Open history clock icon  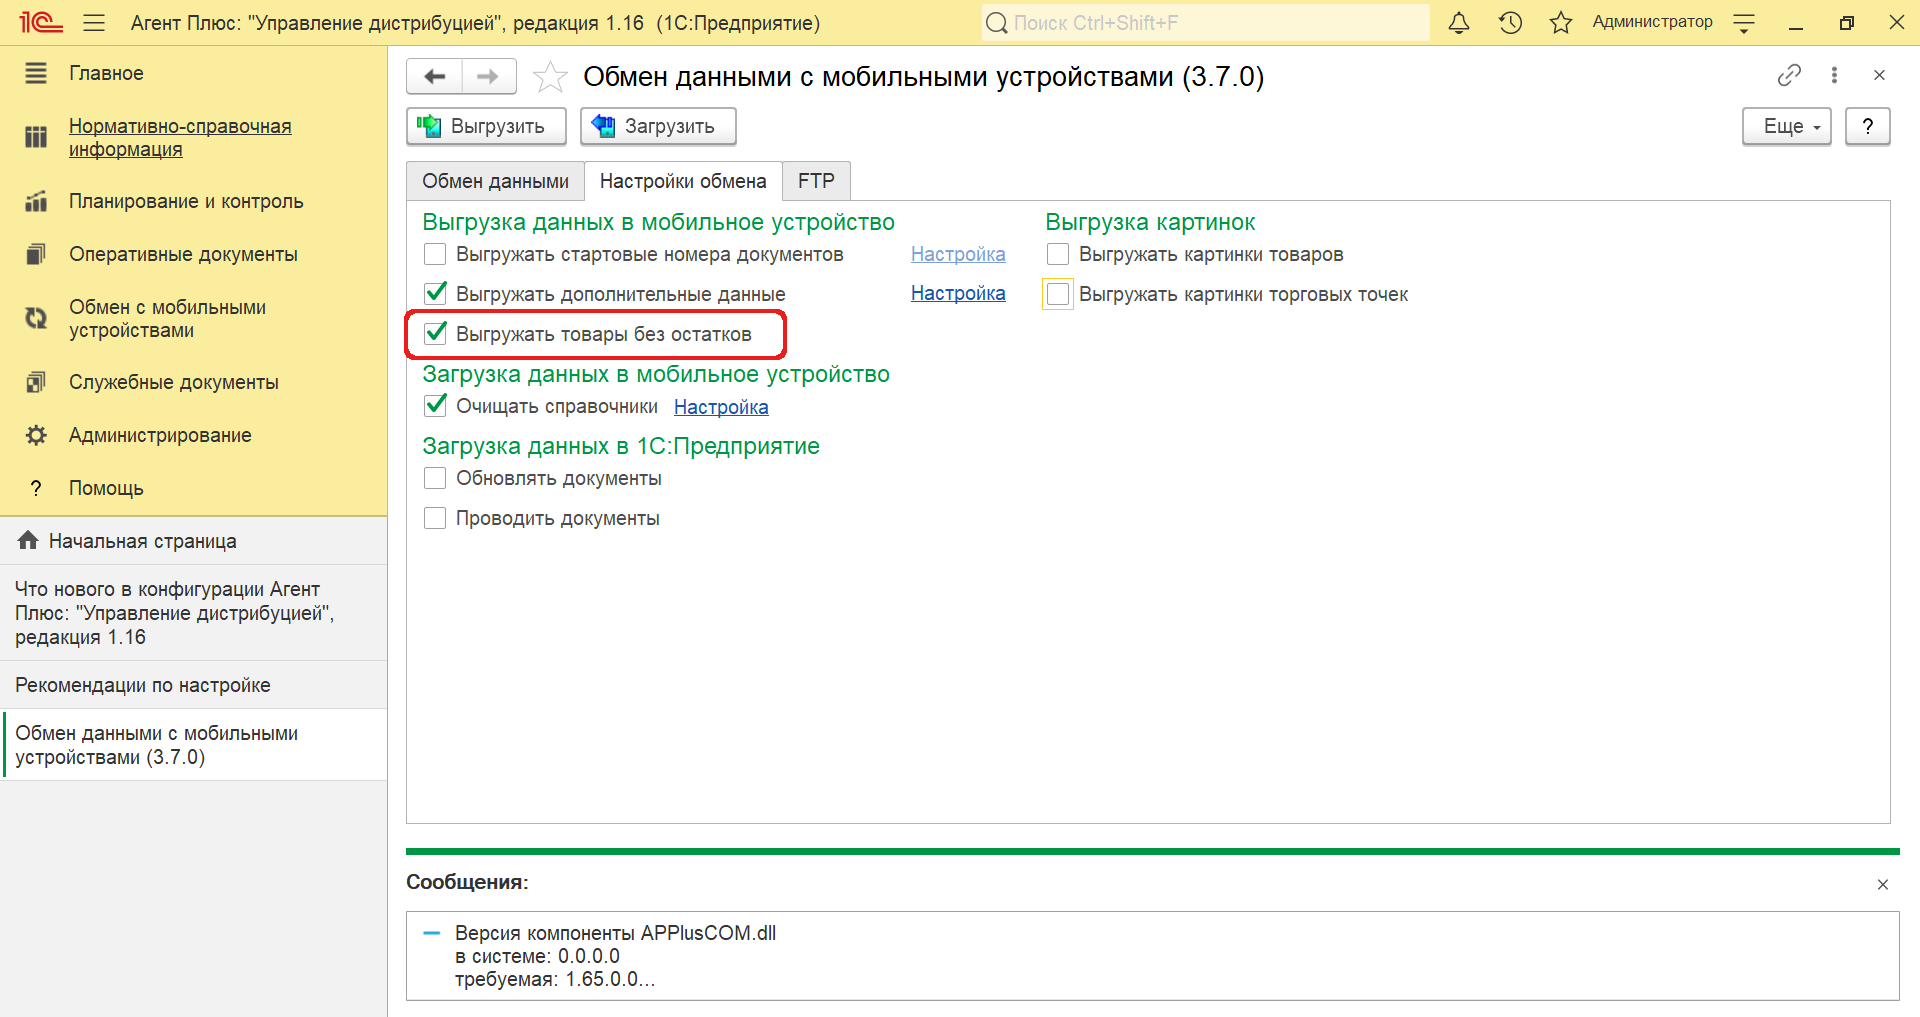1510,22
